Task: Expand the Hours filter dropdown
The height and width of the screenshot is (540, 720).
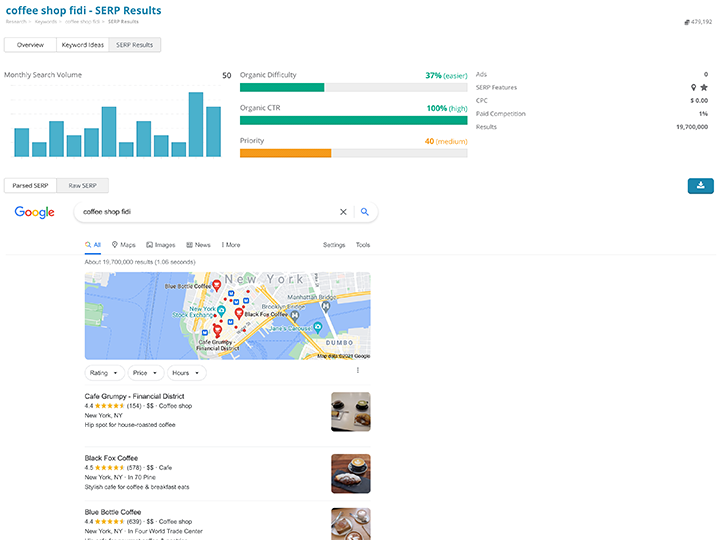Action: click(185, 373)
